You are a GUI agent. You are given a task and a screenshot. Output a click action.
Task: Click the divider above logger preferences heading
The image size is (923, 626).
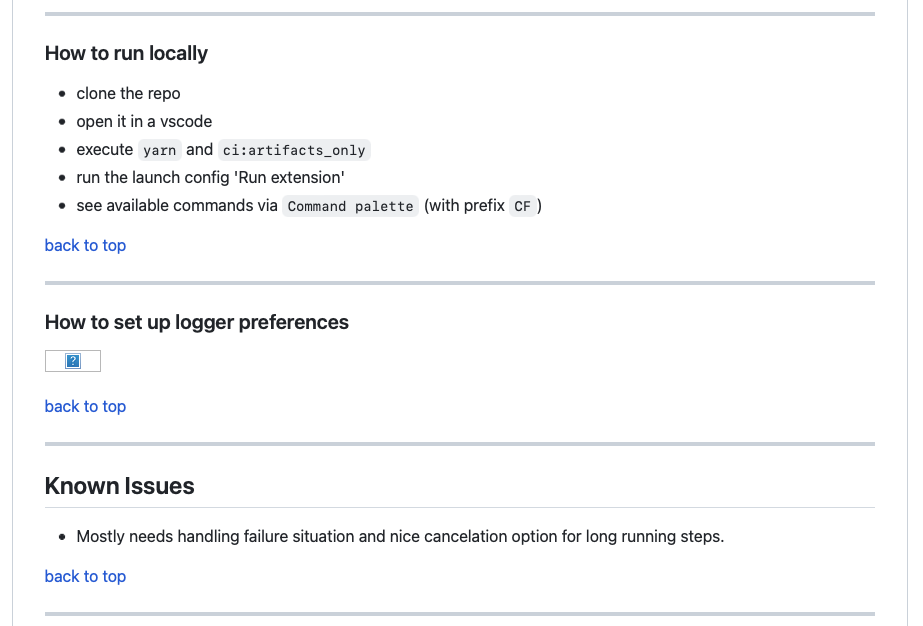pyautogui.click(x=460, y=283)
